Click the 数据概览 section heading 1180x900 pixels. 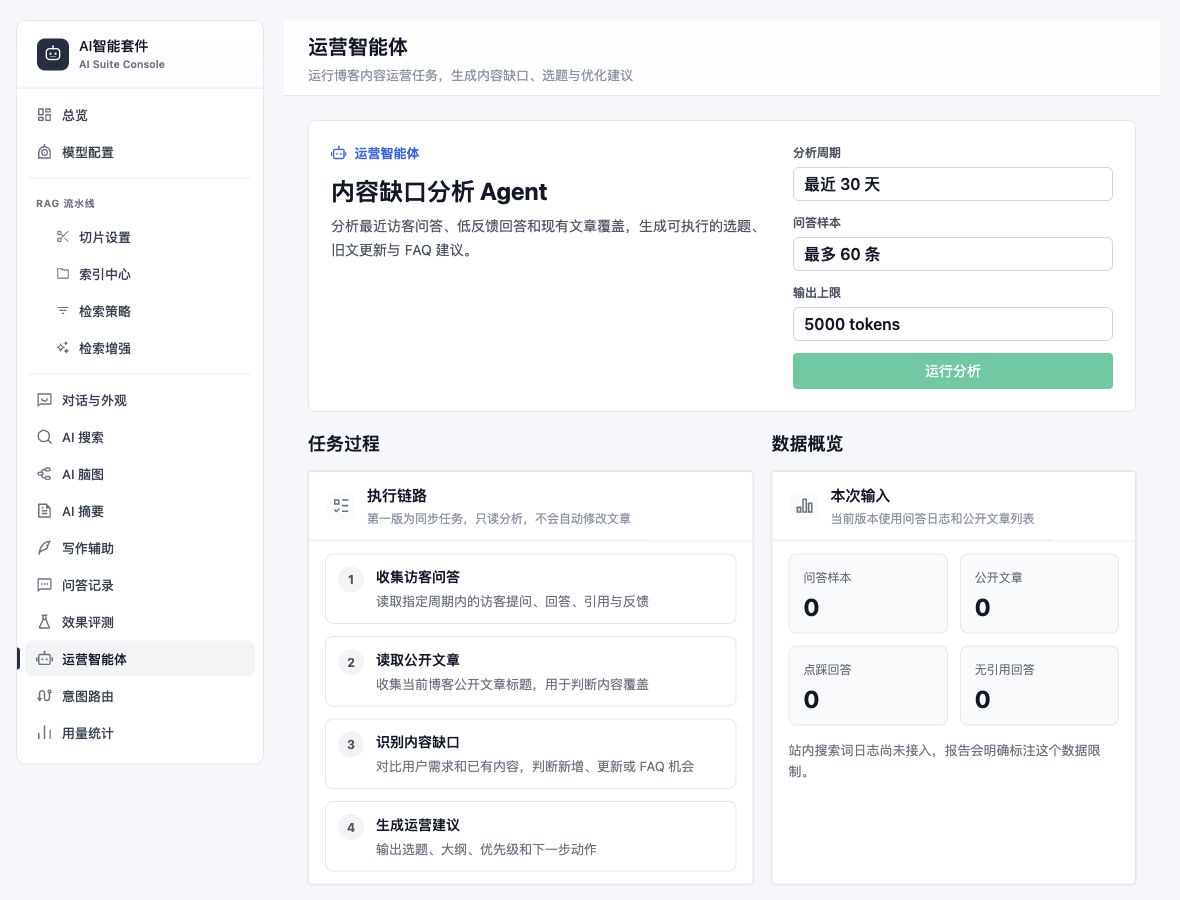[x=807, y=444]
